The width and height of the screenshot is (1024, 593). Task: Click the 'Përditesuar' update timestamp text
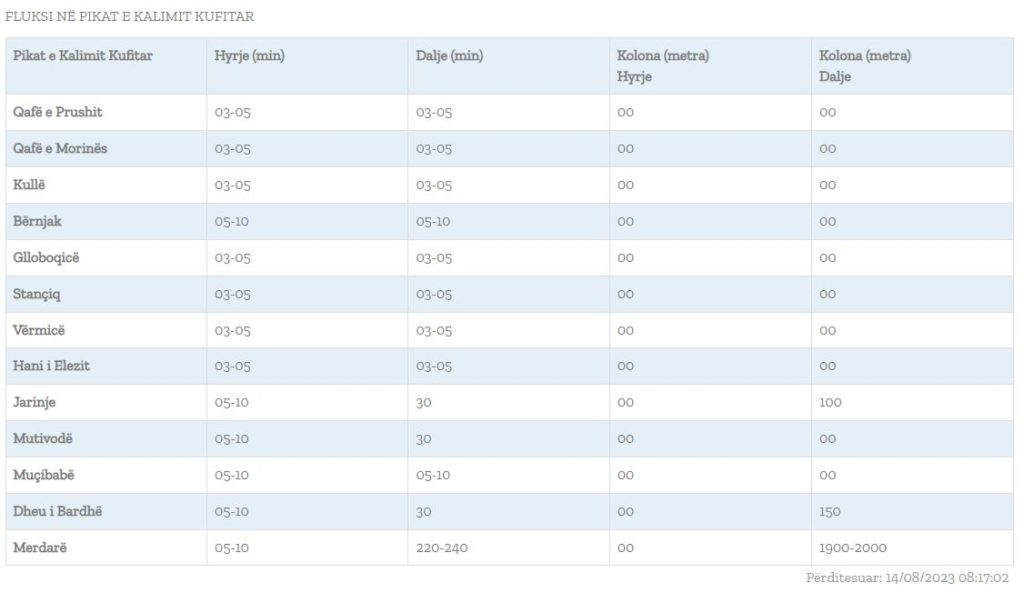click(907, 578)
